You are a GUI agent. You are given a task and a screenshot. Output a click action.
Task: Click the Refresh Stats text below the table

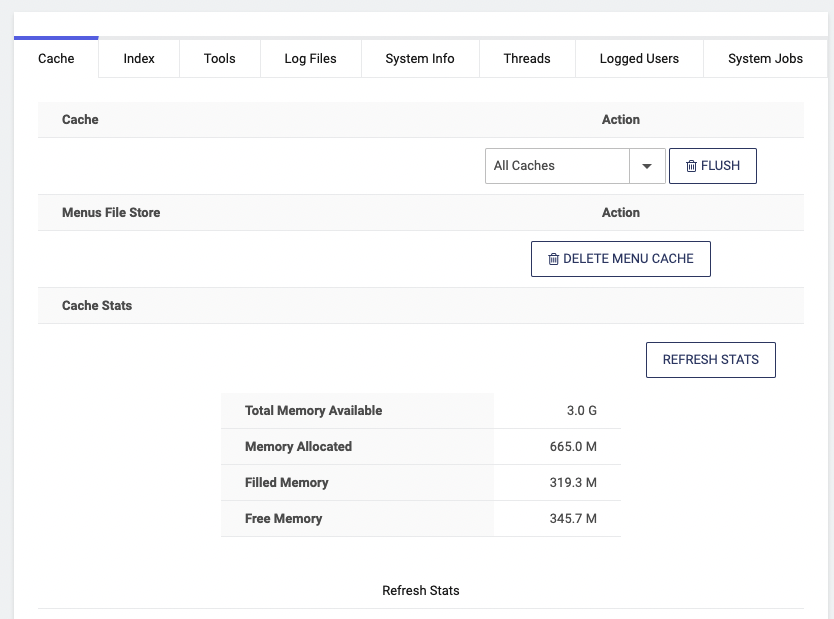[x=420, y=591]
